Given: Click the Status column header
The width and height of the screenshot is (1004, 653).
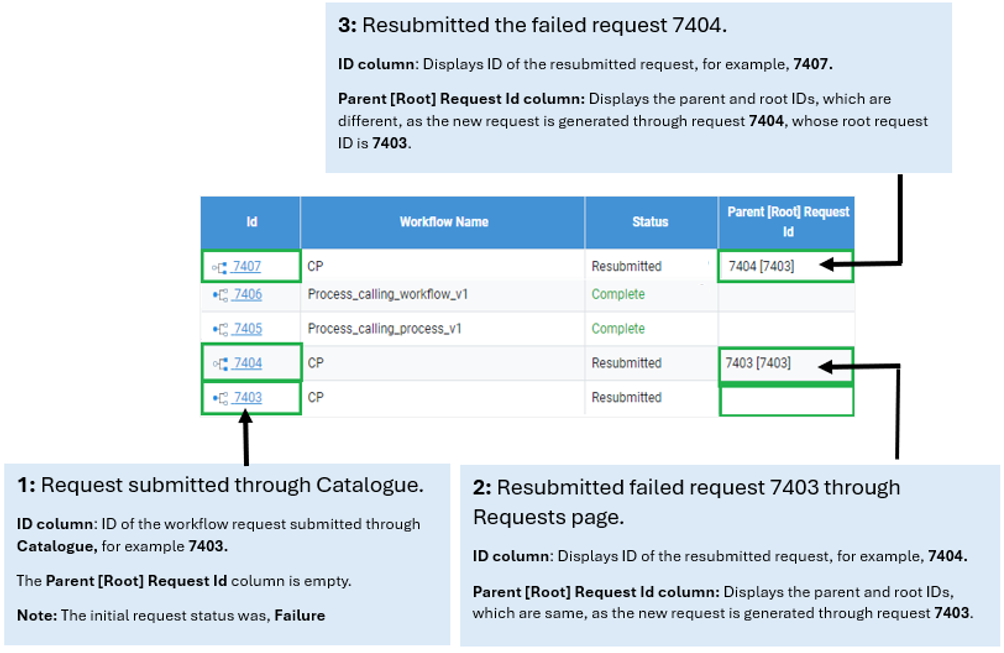Looking at the screenshot, I should click(650, 222).
